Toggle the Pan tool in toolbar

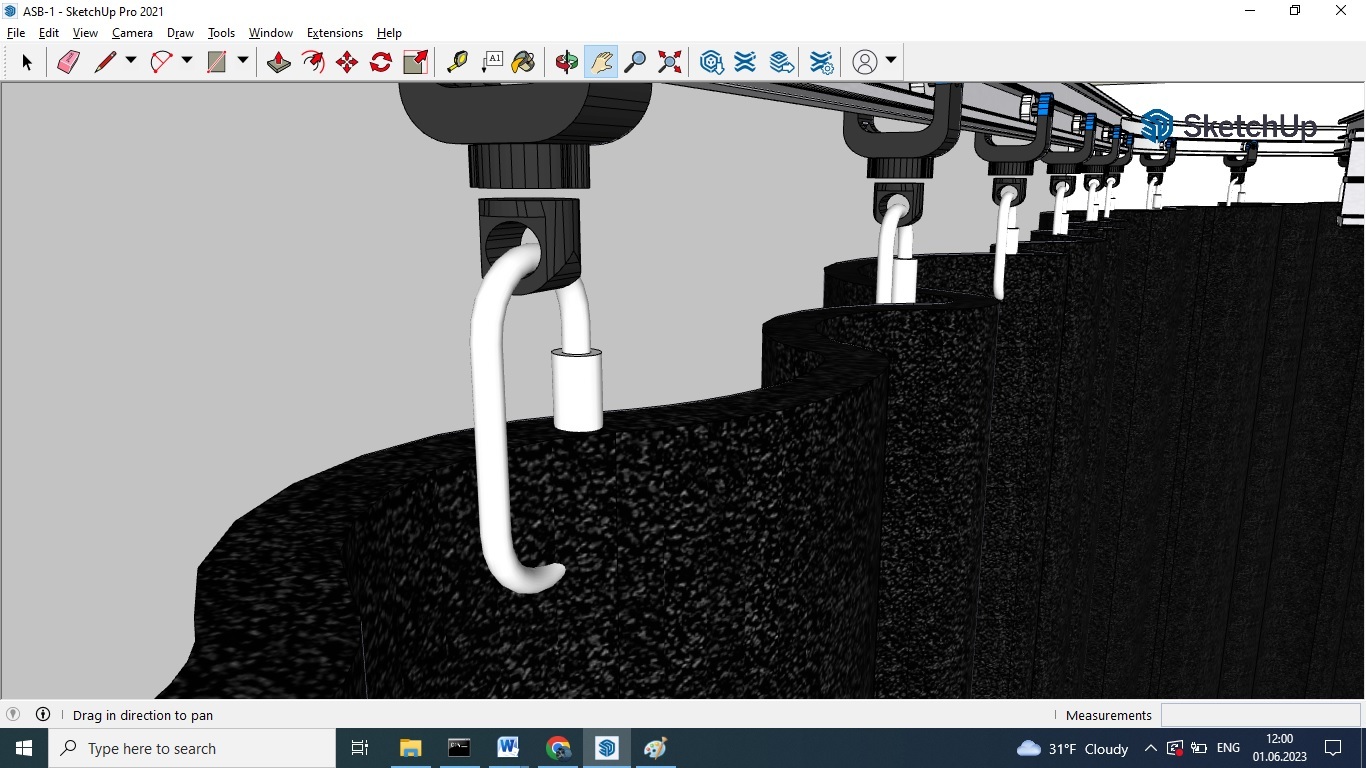pyautogui.click(x=601, y=62)
